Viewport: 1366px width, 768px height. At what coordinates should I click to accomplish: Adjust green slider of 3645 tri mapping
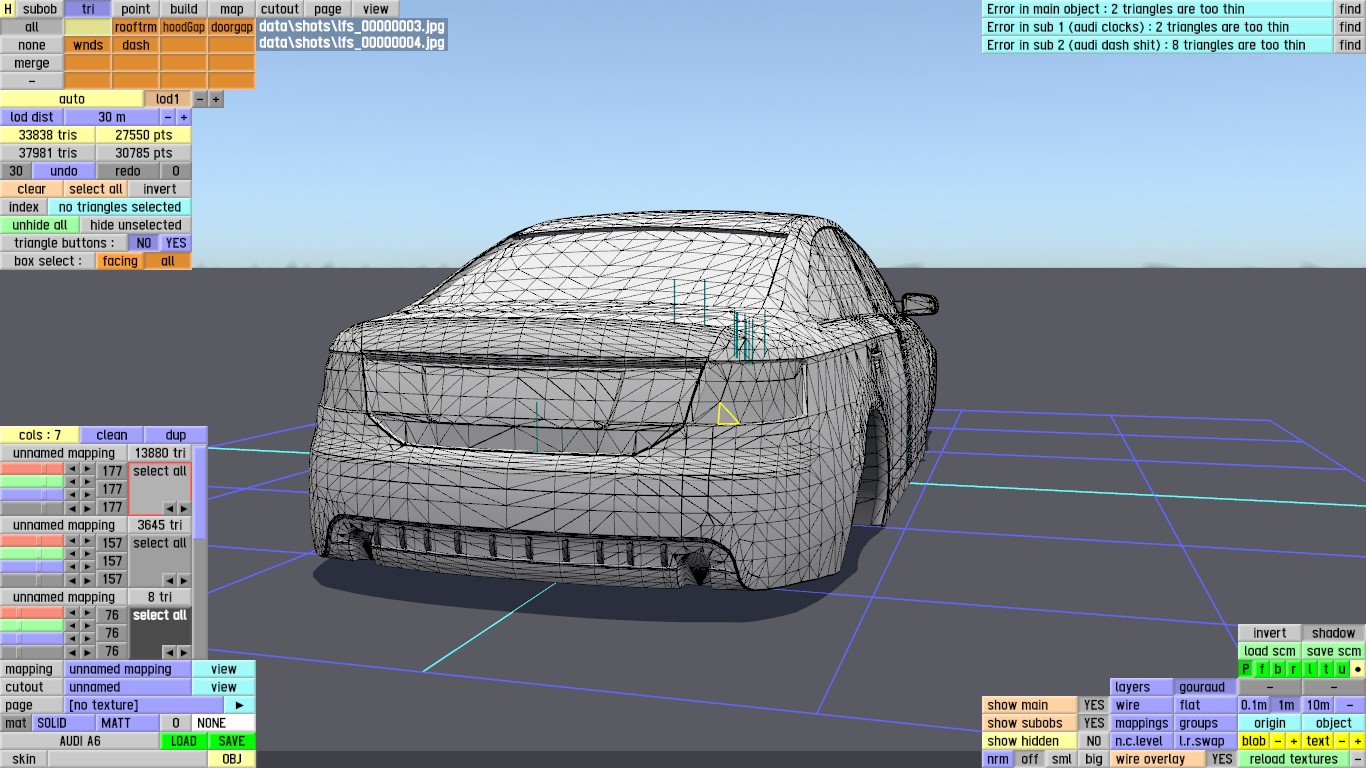coord(32,554)
